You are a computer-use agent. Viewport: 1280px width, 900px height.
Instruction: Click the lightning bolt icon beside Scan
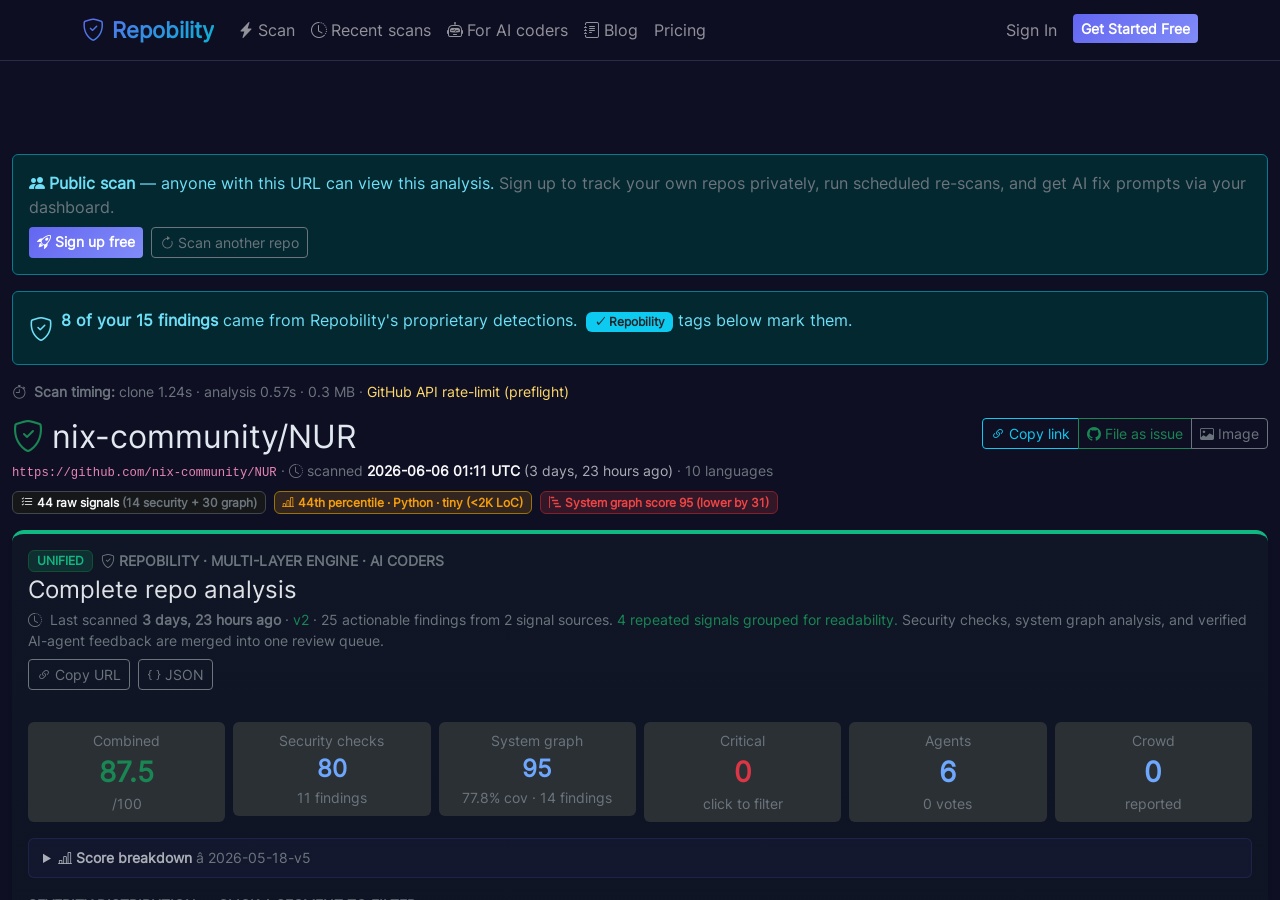246,30
